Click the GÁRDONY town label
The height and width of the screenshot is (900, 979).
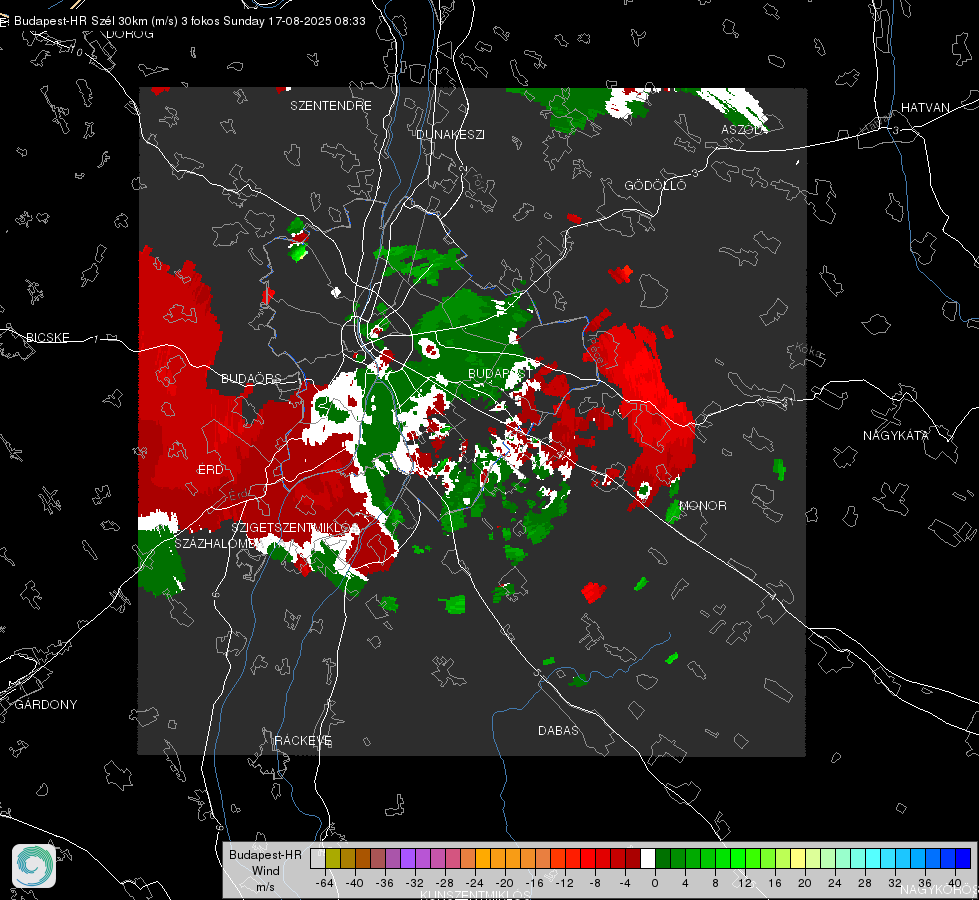pyautogui.click(x=46, y=705)
